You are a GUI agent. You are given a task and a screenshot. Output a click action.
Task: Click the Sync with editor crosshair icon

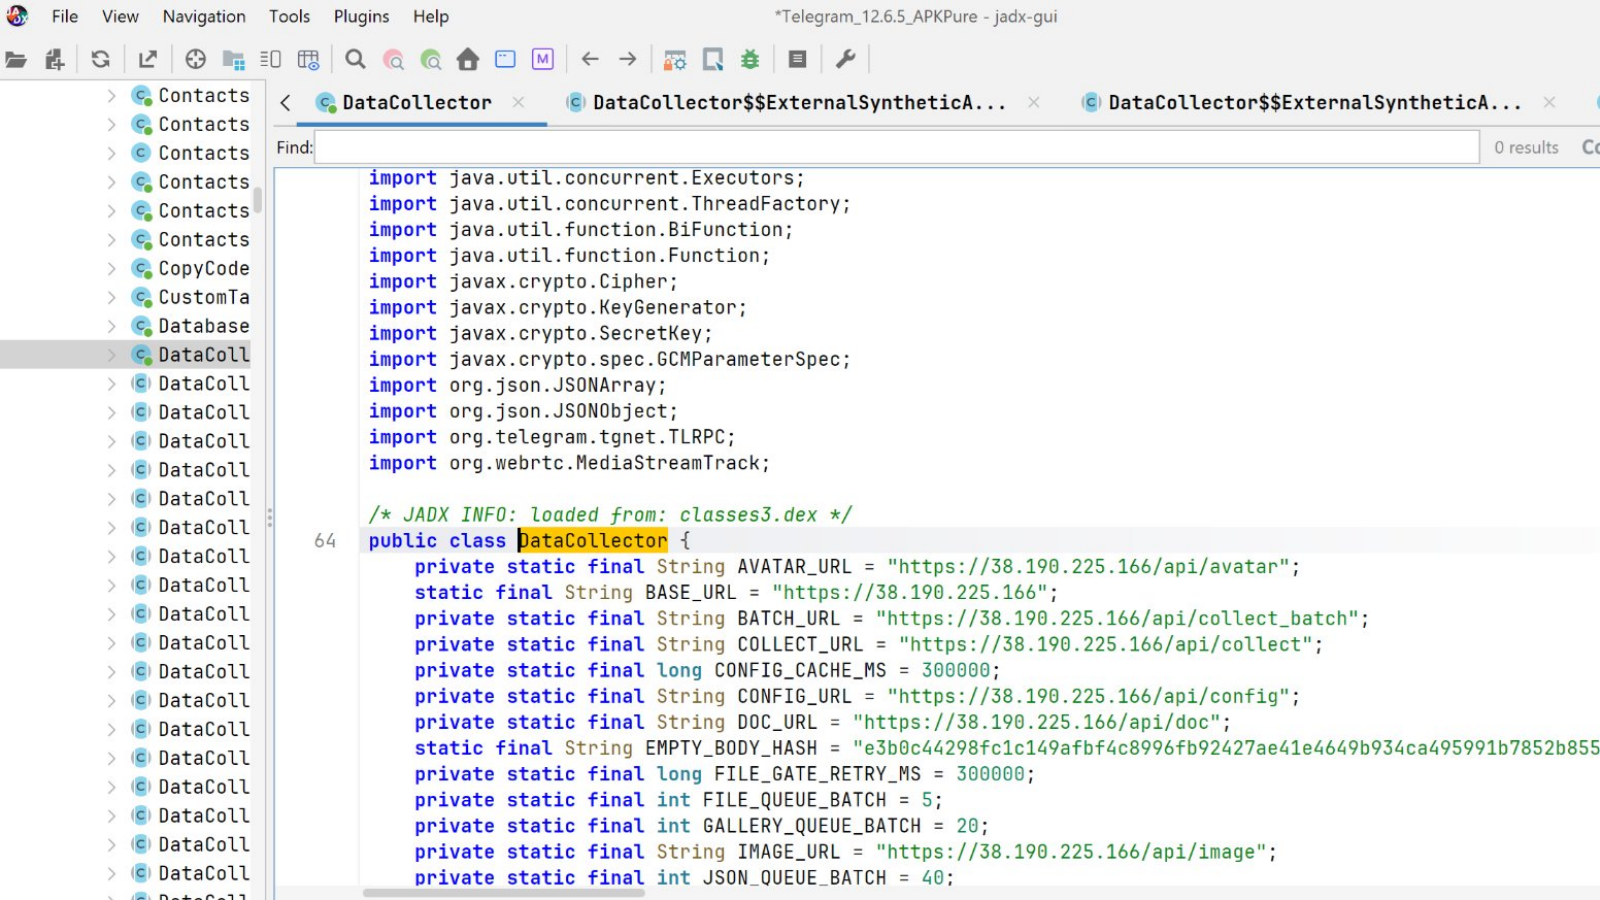pos(196,60)
